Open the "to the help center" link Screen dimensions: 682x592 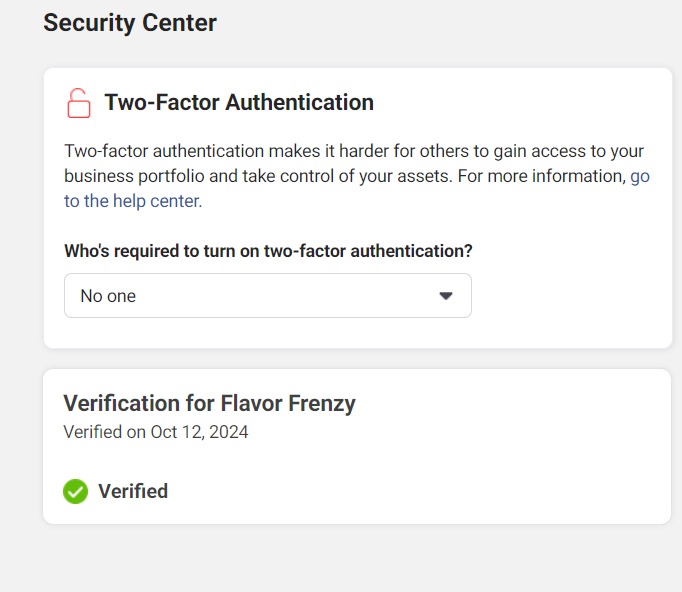pyautogui.click(x=133, y=200)
